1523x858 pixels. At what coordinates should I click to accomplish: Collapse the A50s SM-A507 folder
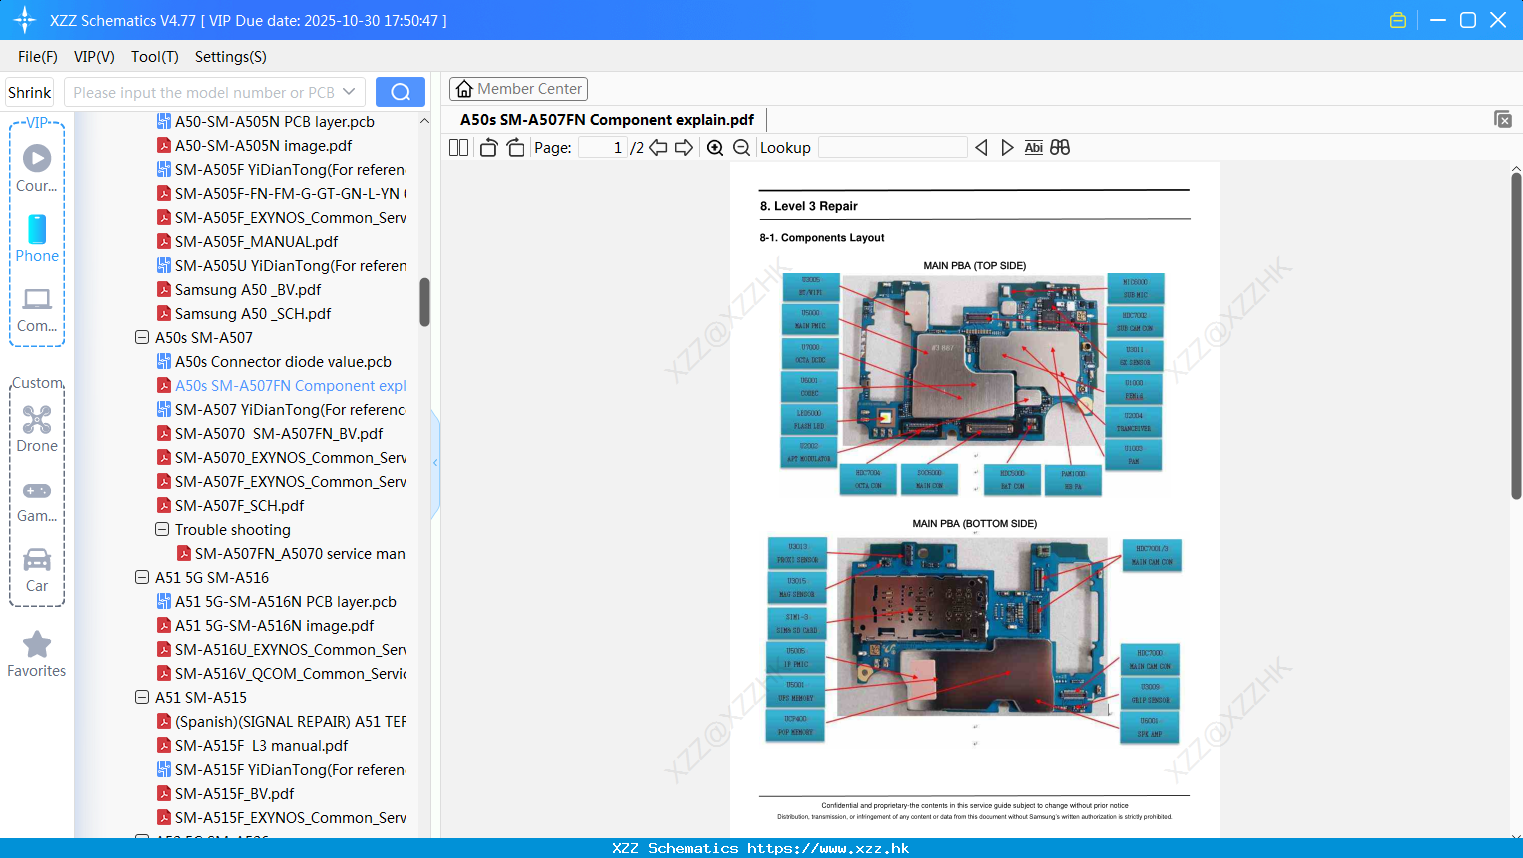(142, 338)
